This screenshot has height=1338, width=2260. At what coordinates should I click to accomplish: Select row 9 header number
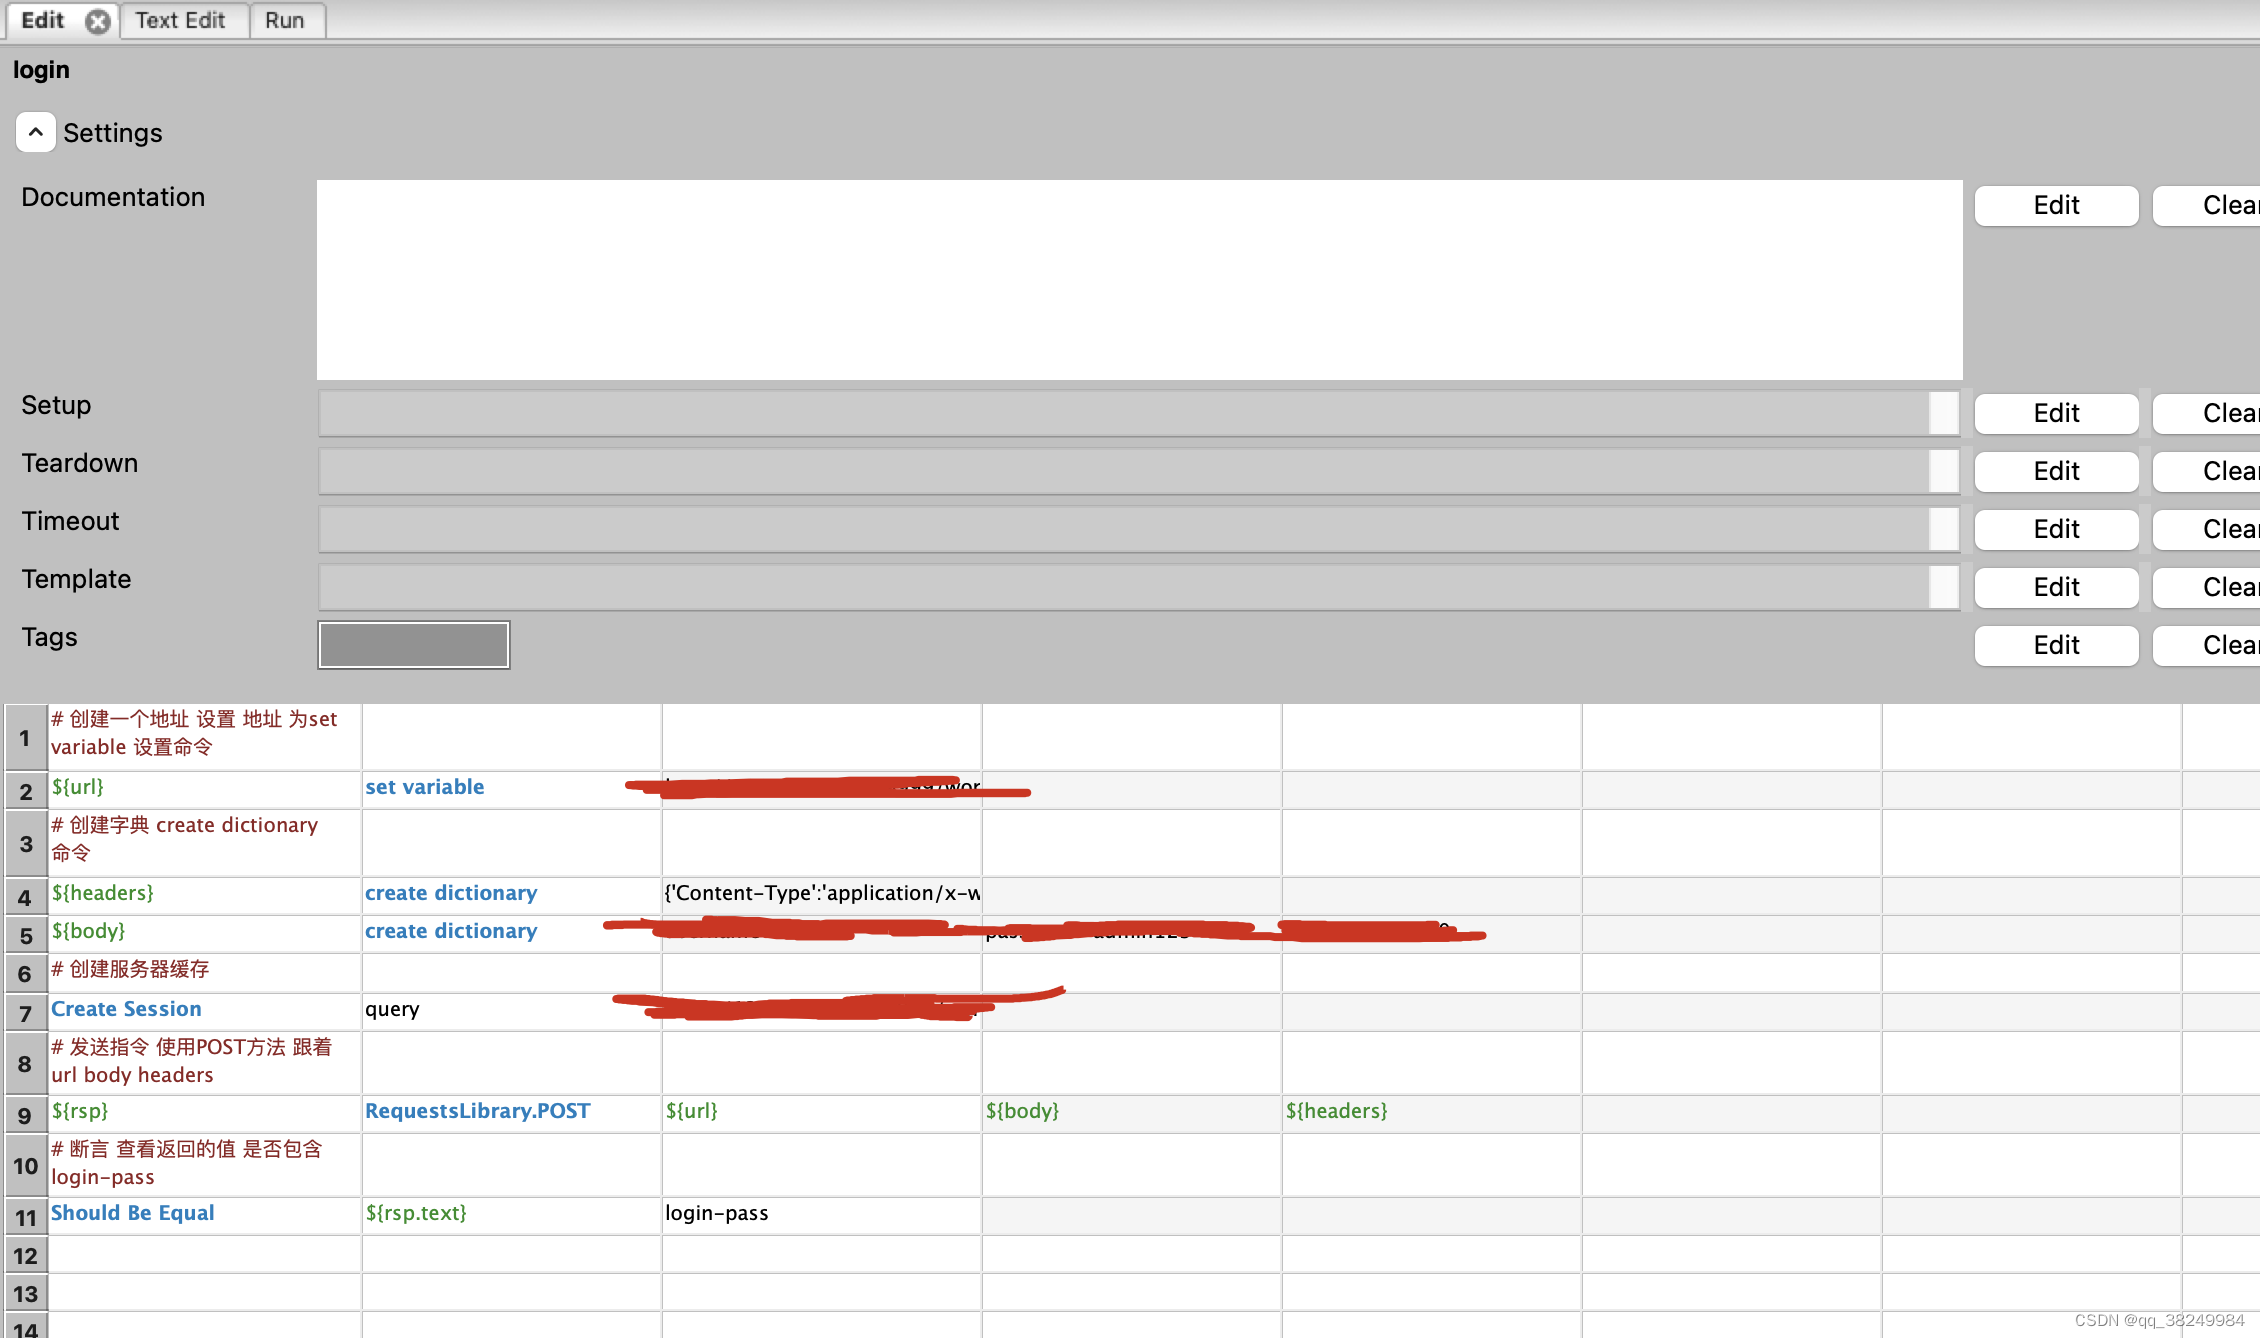(x=25, y=1115)
